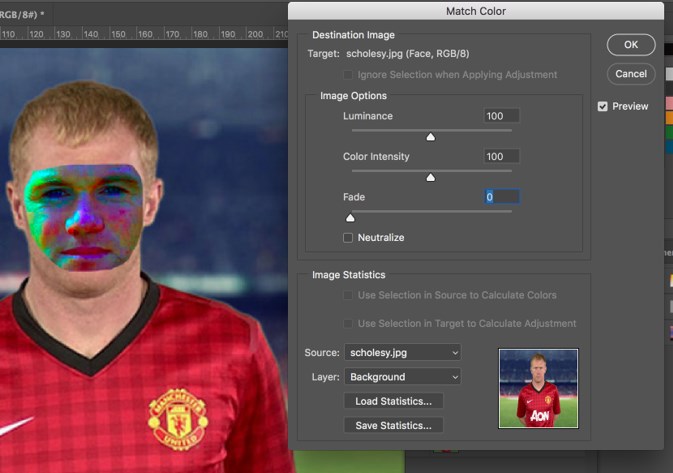Click Save Statistics button
The height and width of the screenshot is (473, 673).
(393, 425)
